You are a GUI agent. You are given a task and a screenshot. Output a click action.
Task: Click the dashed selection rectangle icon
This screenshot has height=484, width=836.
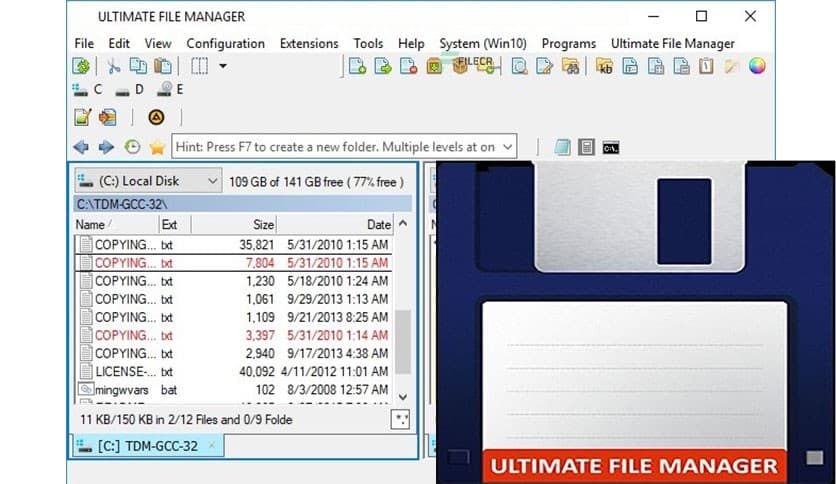199,66
